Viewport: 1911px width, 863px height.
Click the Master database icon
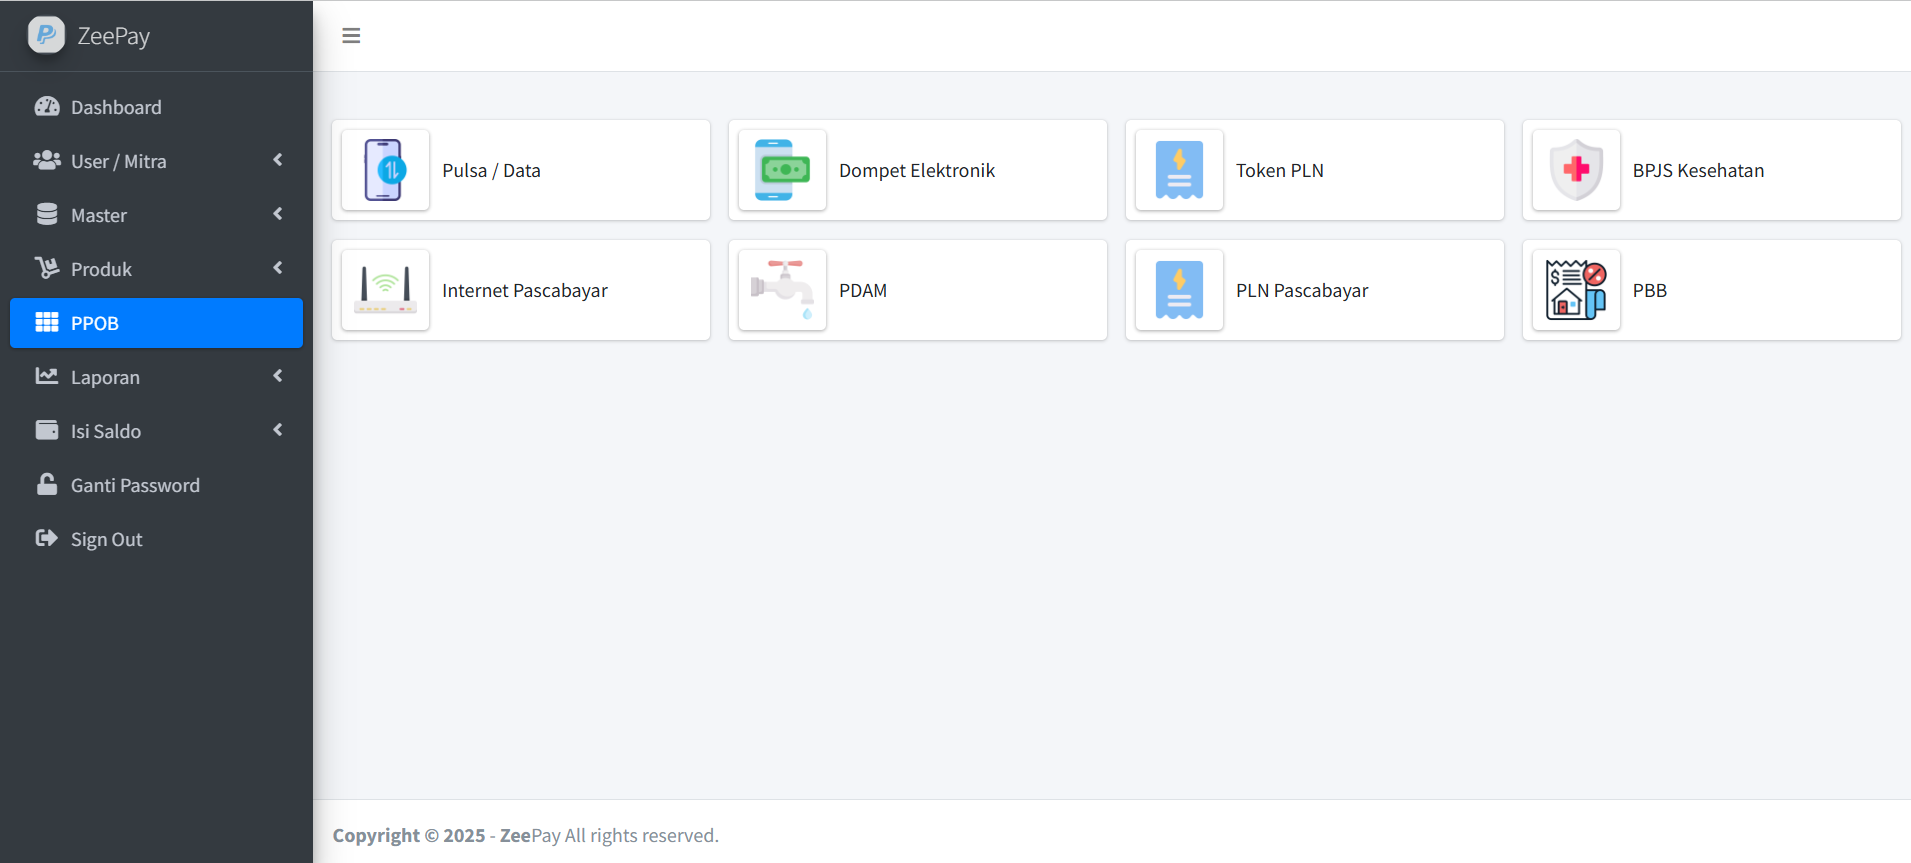tap(47, 215)
